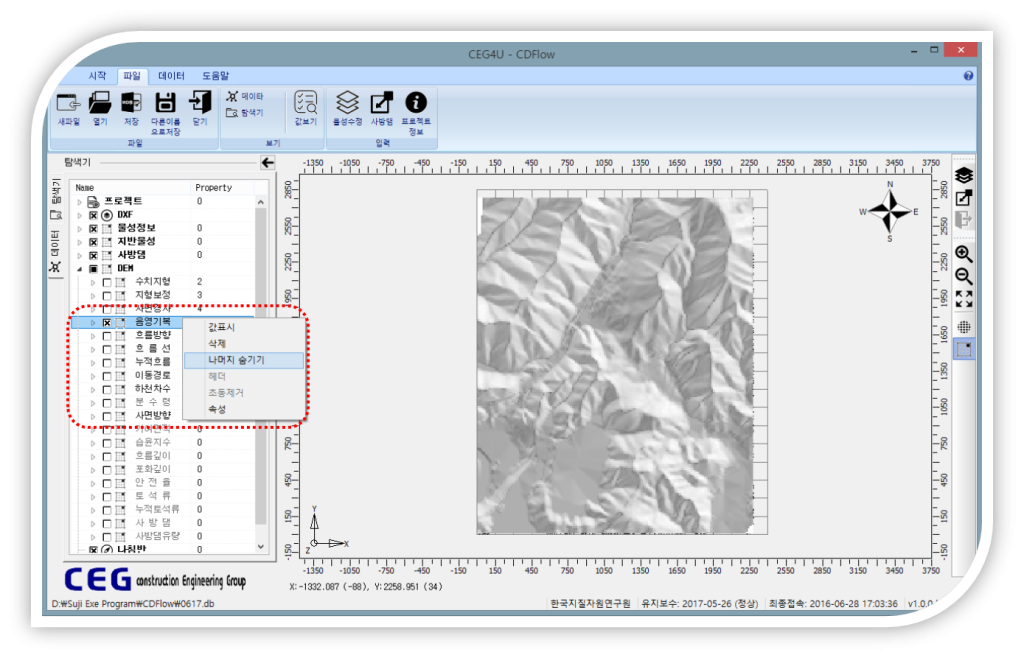Expand the 프로젝트 tree node

[80, 202]
